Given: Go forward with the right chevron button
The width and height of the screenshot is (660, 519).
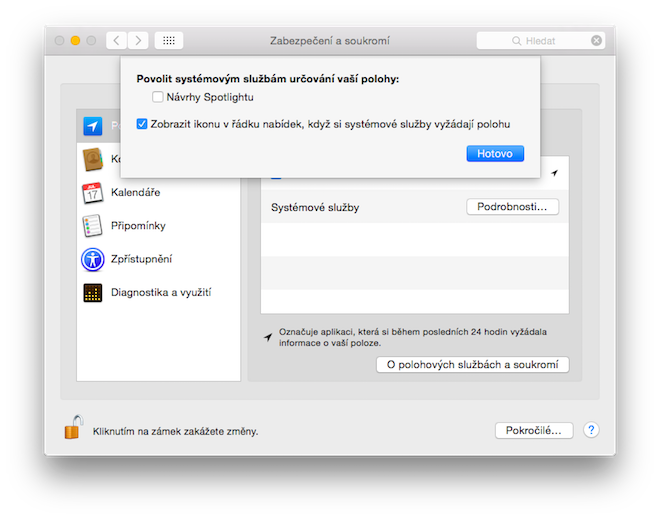Looking at the screenshot, I should coord(138,40).
